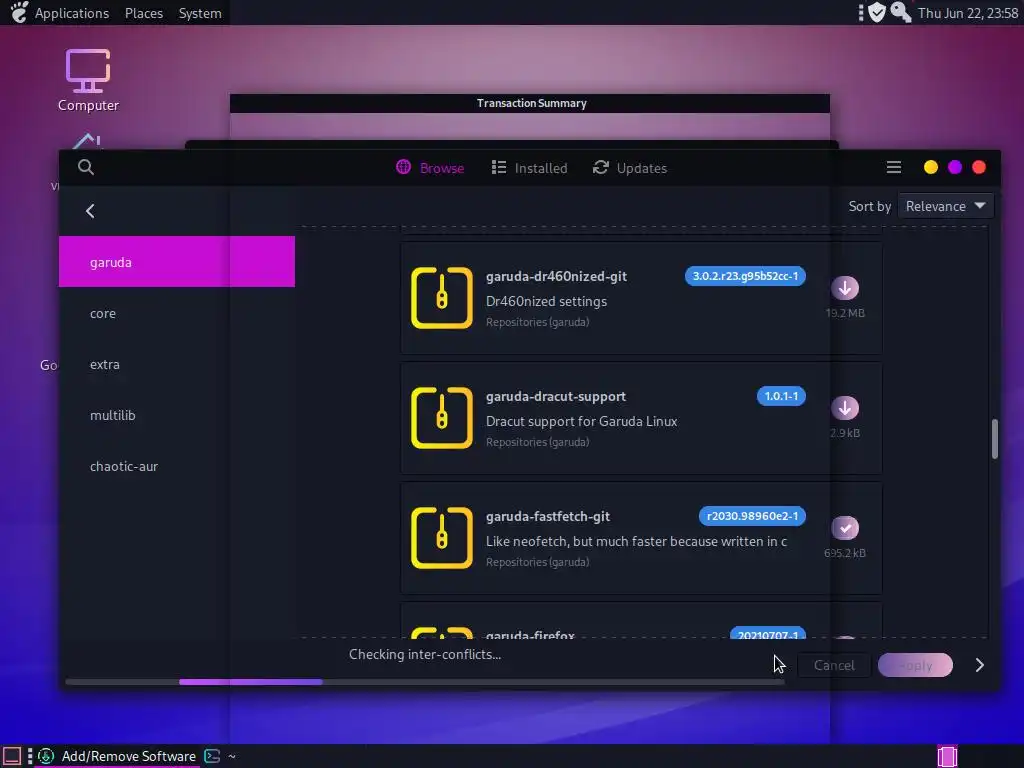Click the show desktop icon in bottom panel

(12, 756)
